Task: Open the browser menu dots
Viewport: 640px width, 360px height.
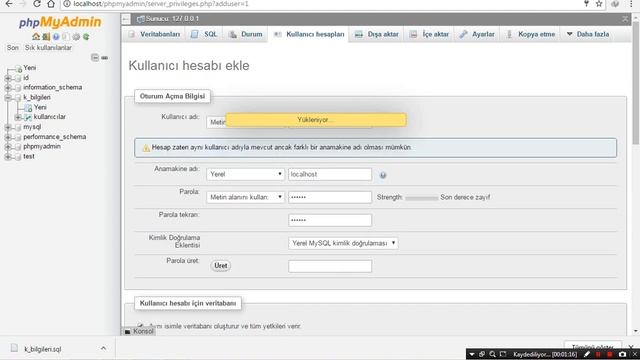Action: tap(631, 4)
